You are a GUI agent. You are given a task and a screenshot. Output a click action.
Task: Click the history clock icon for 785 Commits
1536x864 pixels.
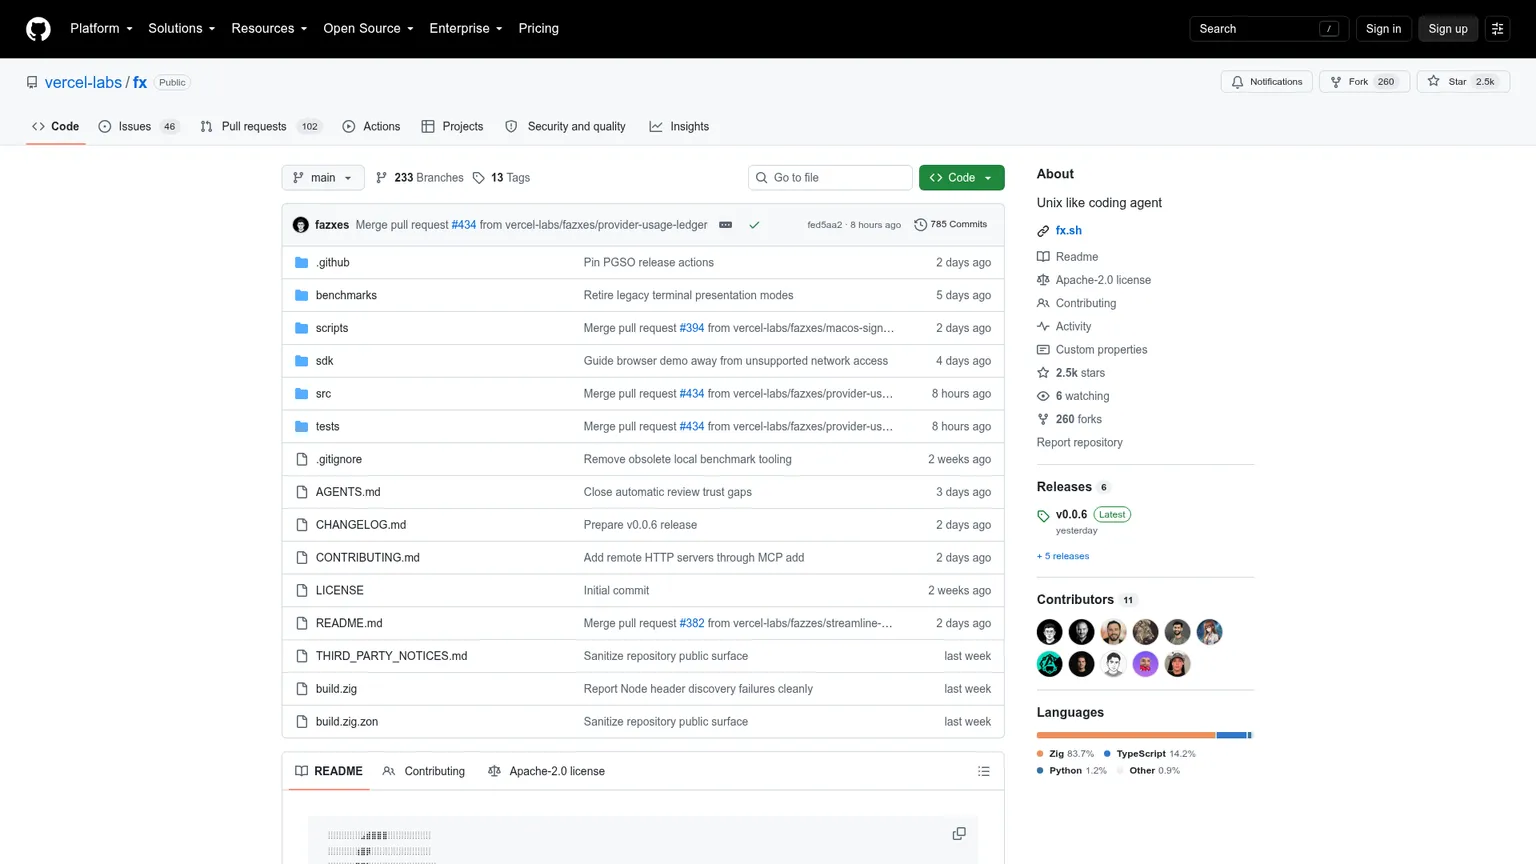tap(921, 225)
